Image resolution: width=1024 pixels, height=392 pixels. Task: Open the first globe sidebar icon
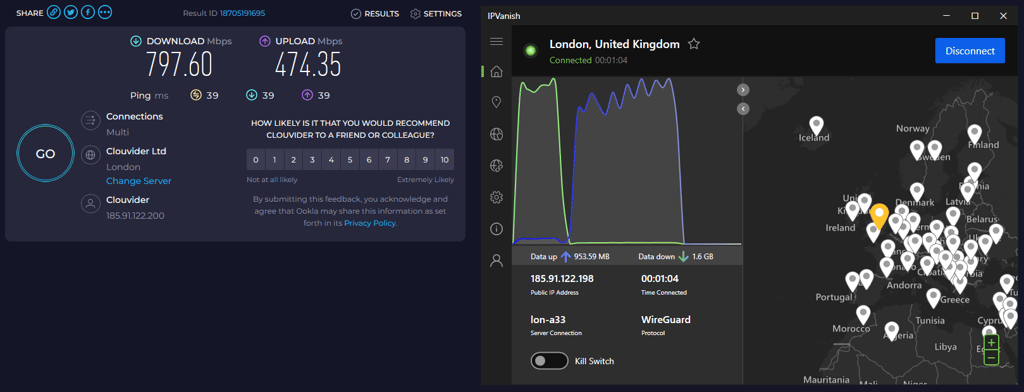pos(496,134)
